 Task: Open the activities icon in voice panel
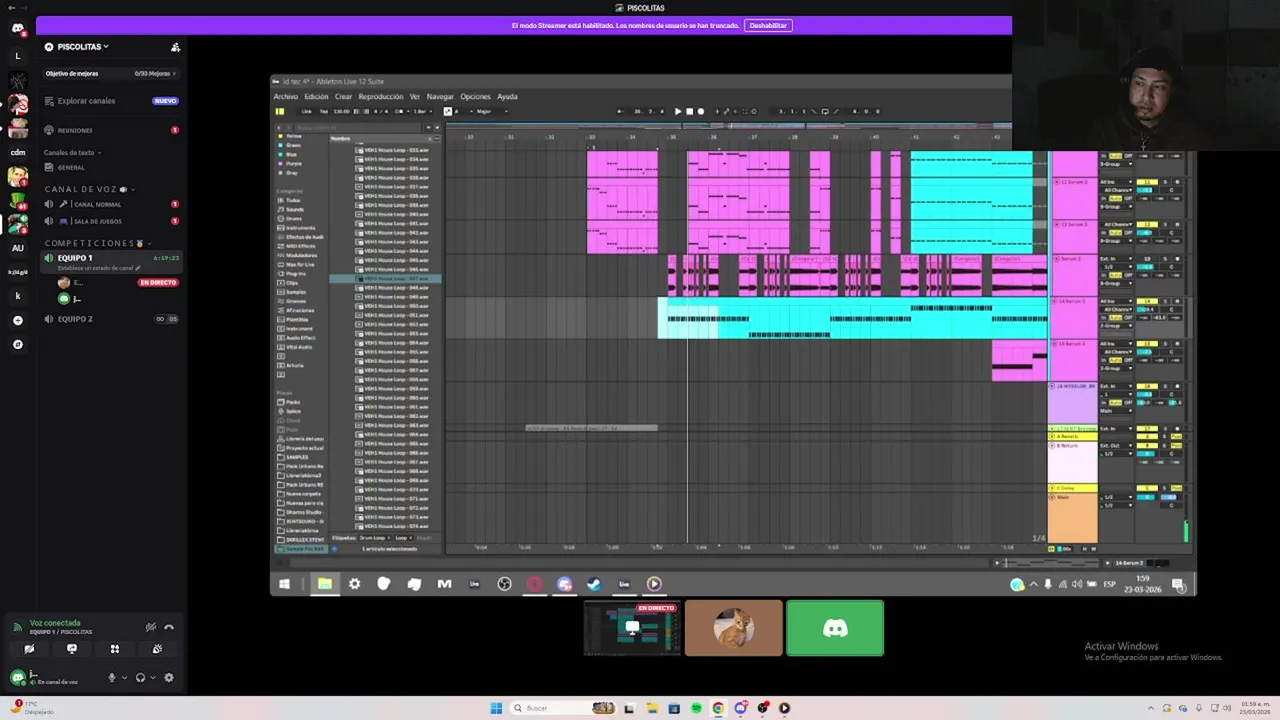(115, 649)
